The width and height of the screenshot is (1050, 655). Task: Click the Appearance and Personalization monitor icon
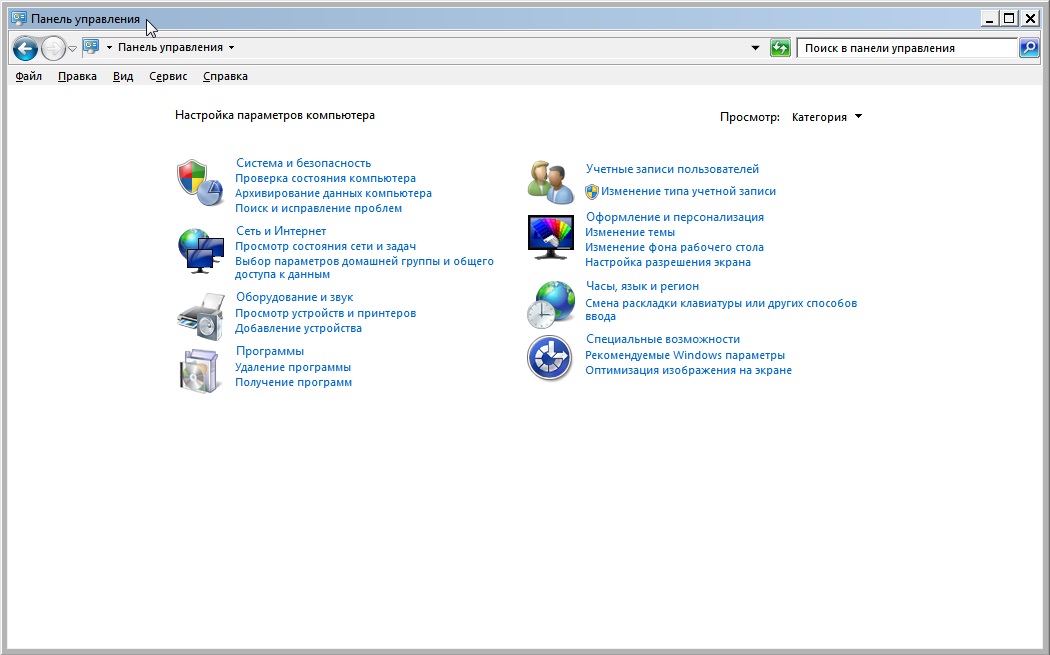[550, 237]
